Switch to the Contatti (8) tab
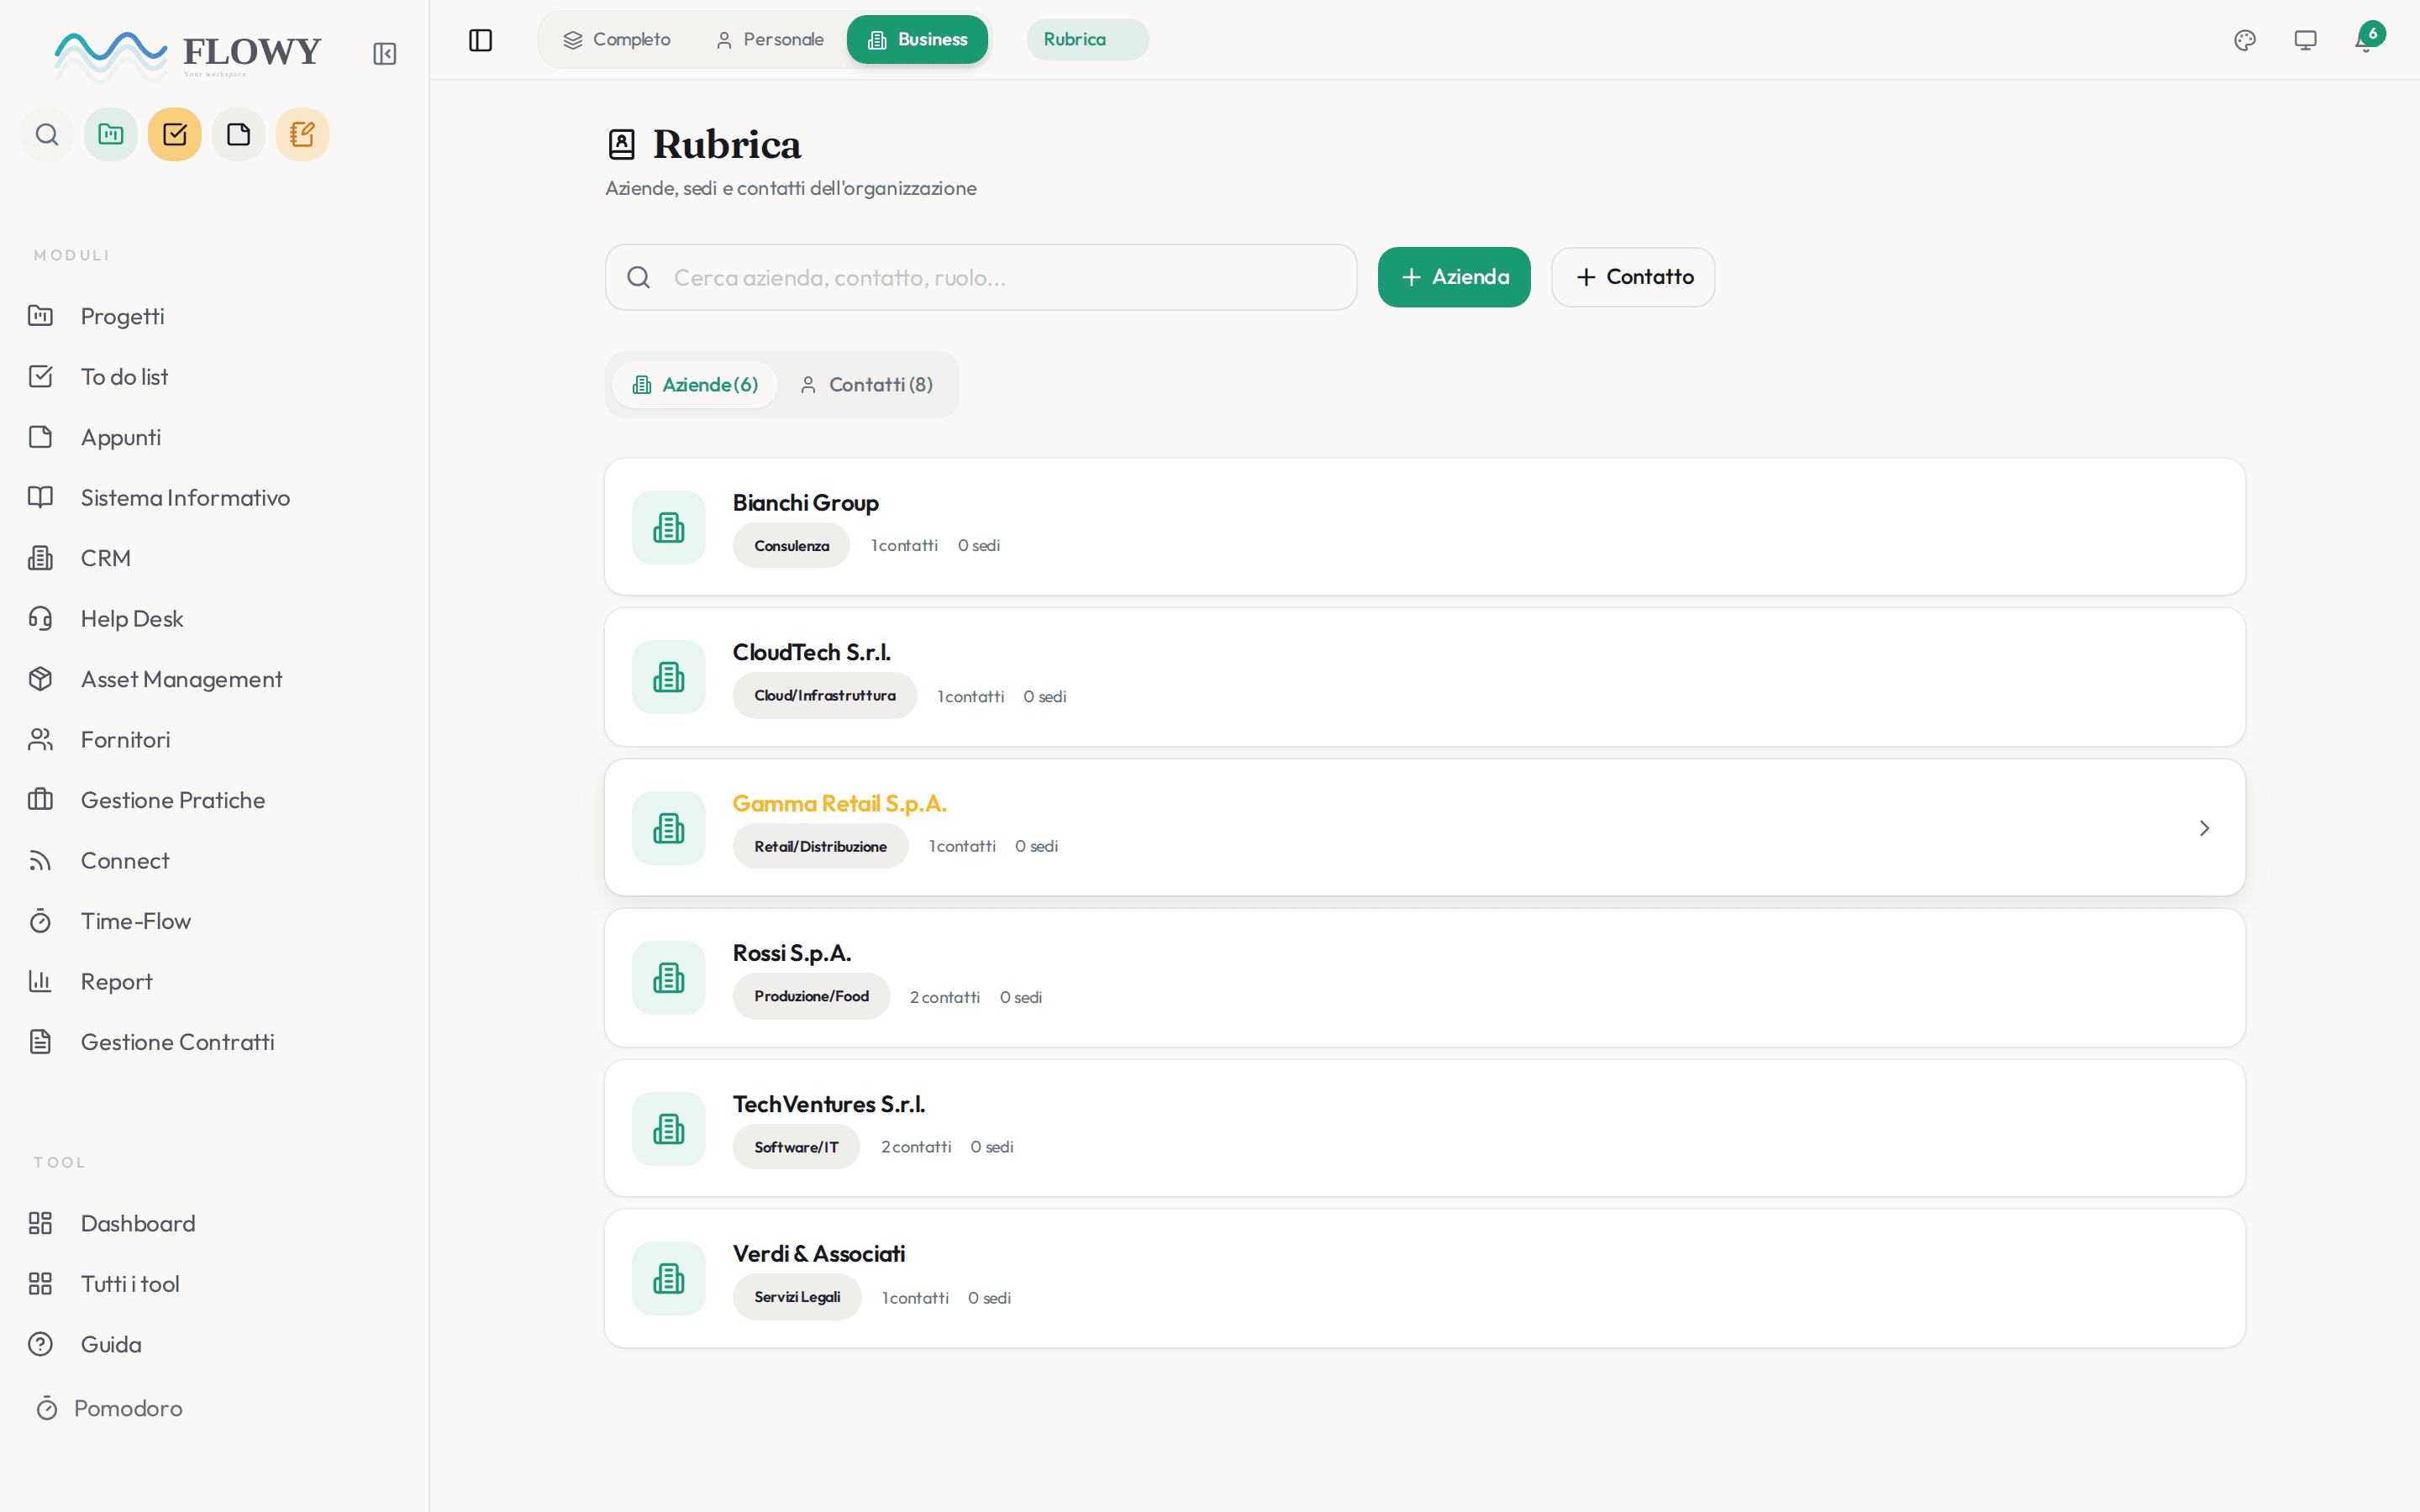Screen dimensions: 2420x1512 [x=867, y=385]
